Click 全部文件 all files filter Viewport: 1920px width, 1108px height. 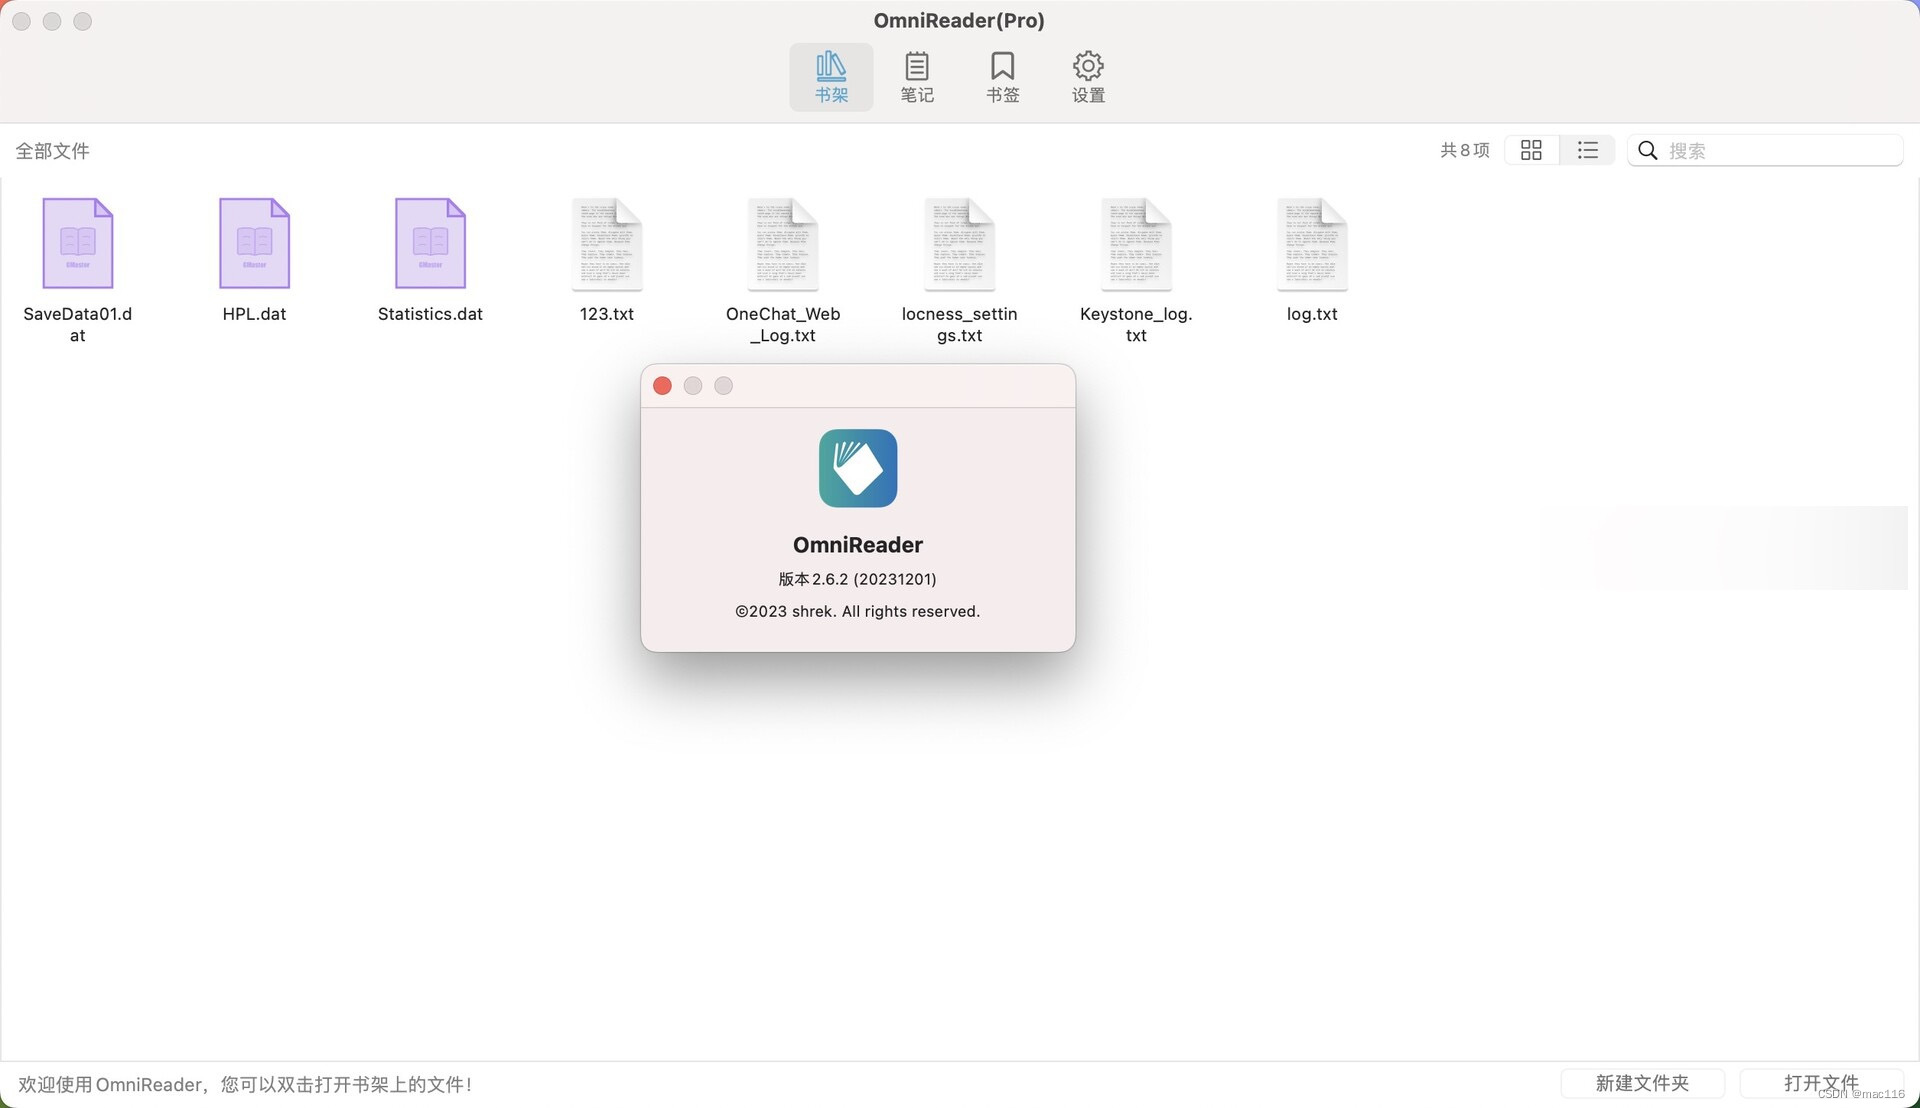[53, 149]
